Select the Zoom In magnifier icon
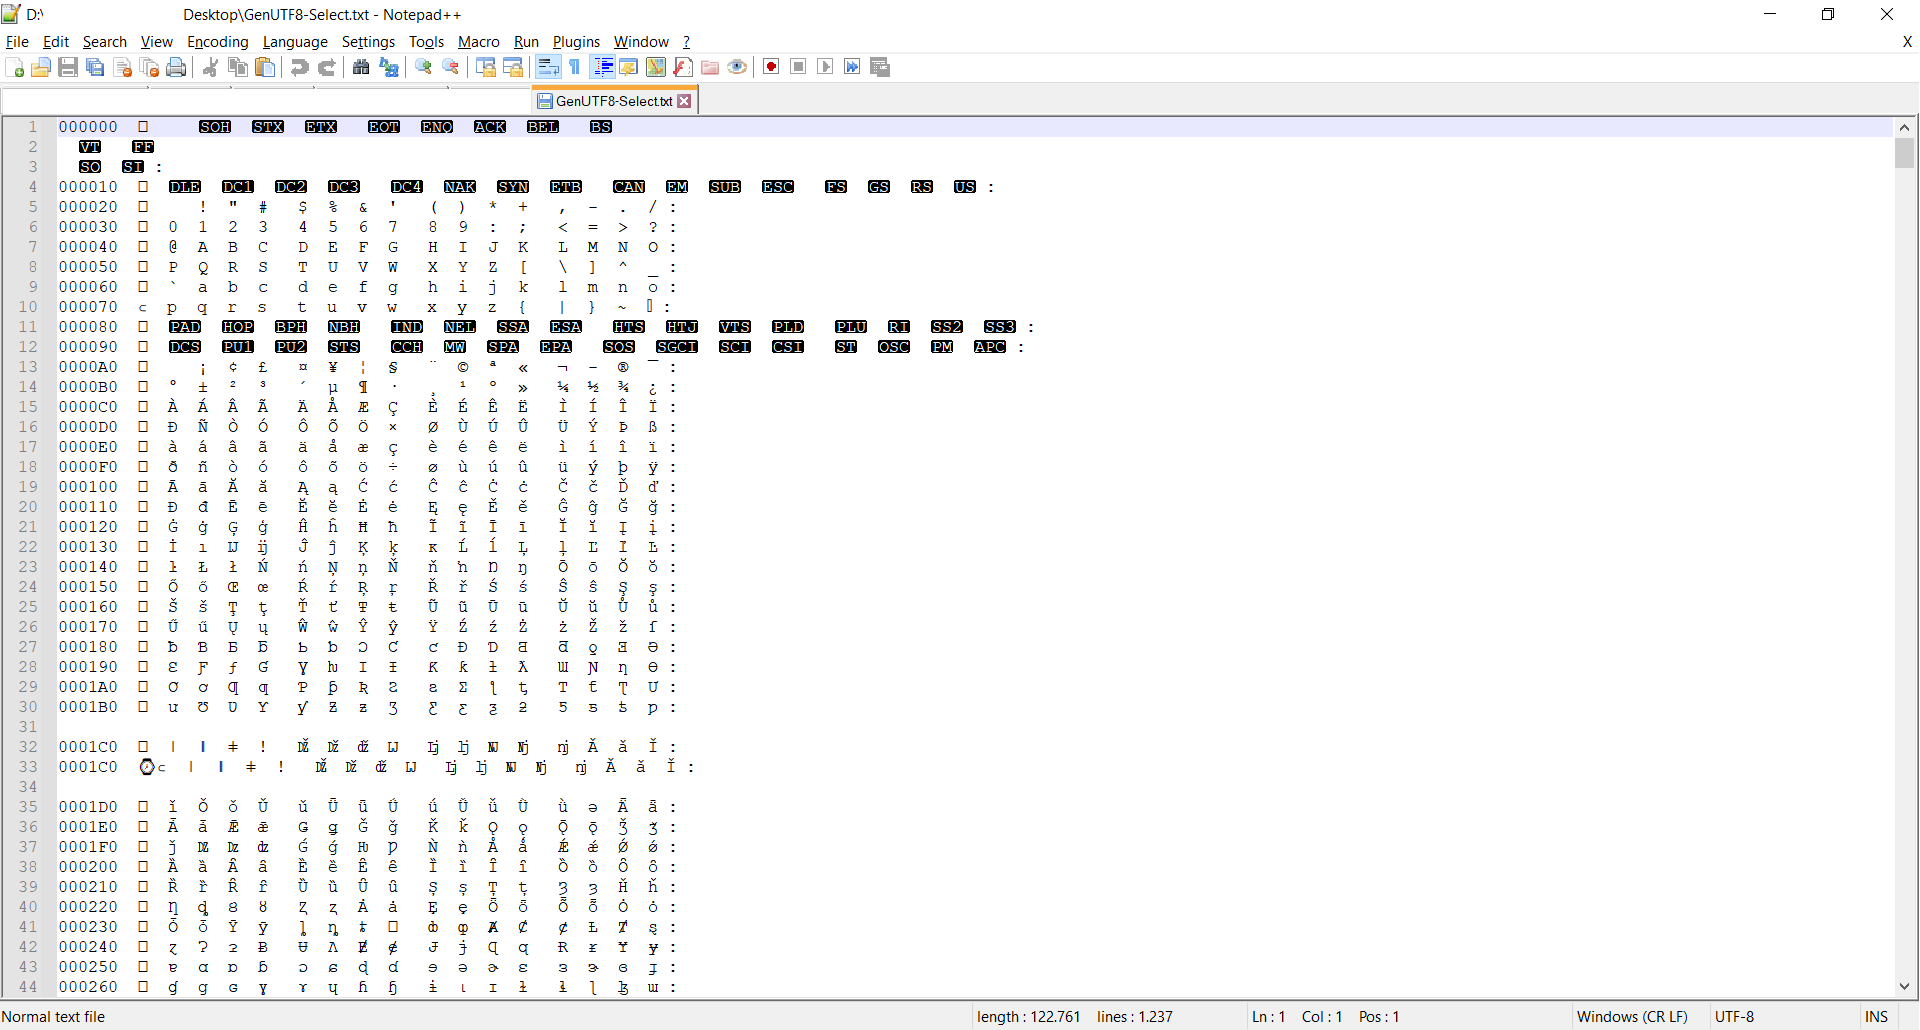The height and width of the screenshot is (1030, 1920). 423,67
